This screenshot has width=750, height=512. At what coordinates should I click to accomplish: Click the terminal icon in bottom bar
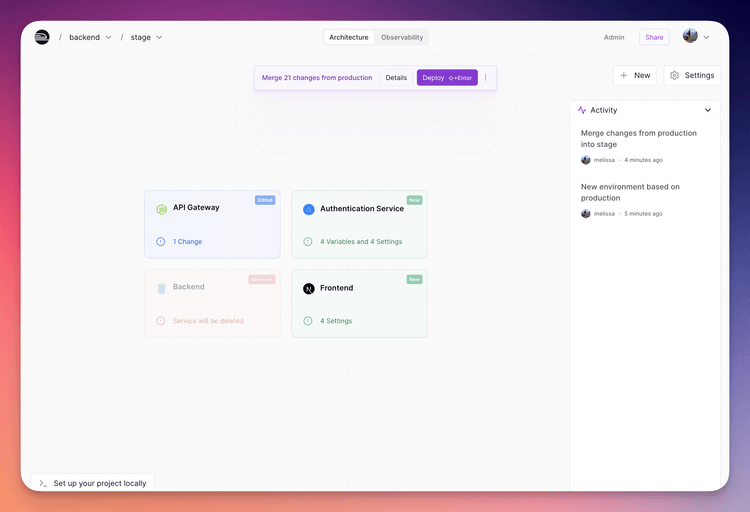43,483
